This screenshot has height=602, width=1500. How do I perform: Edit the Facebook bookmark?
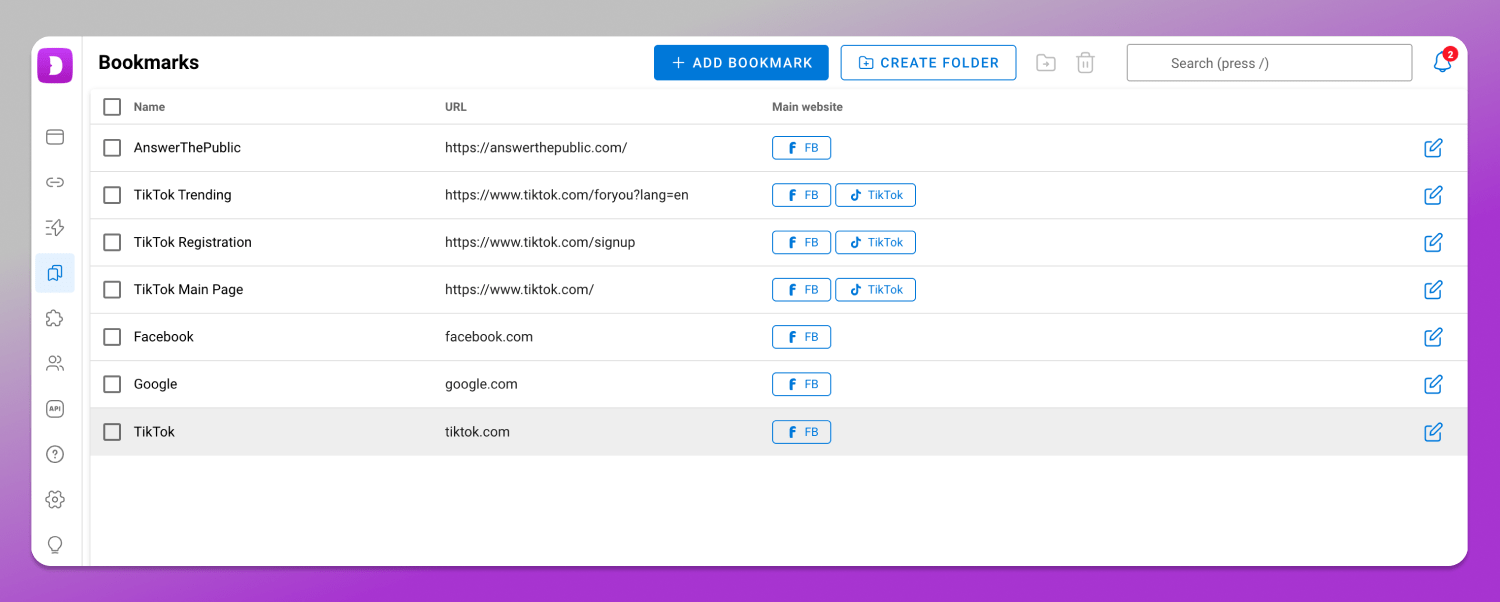[x=1433, y=337]
